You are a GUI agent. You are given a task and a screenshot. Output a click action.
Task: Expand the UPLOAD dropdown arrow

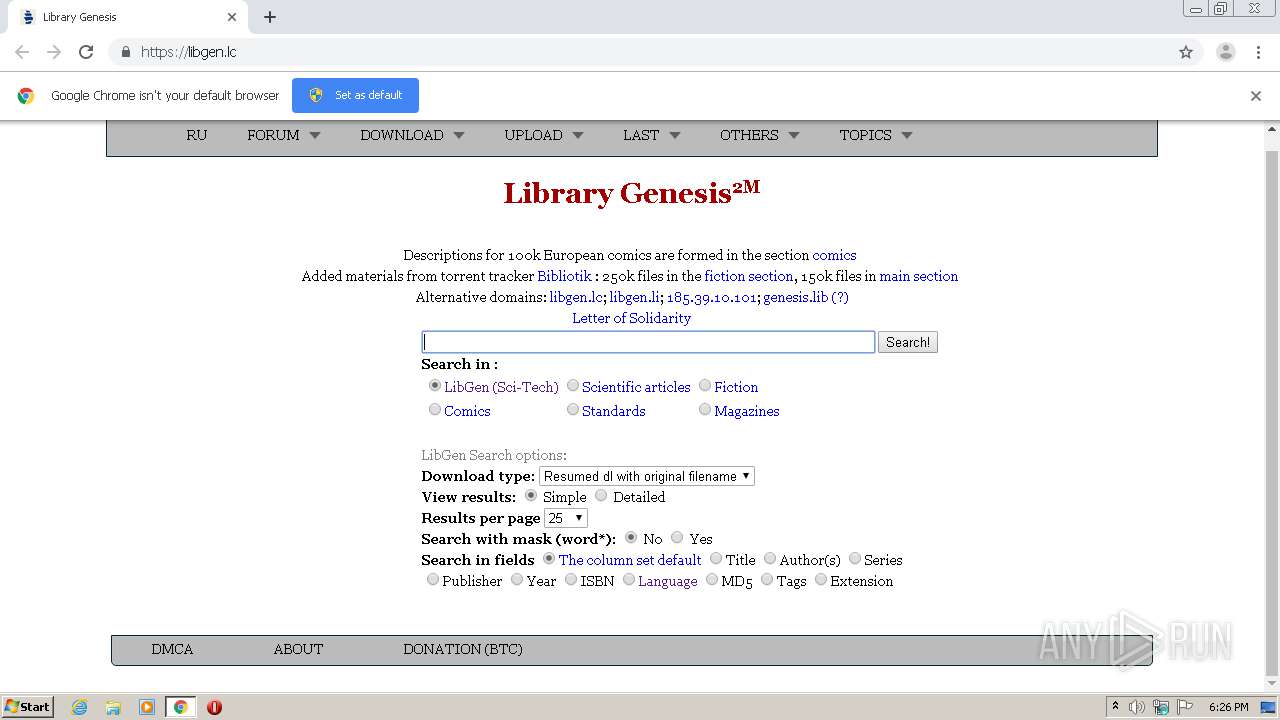[x=578, y=135]
